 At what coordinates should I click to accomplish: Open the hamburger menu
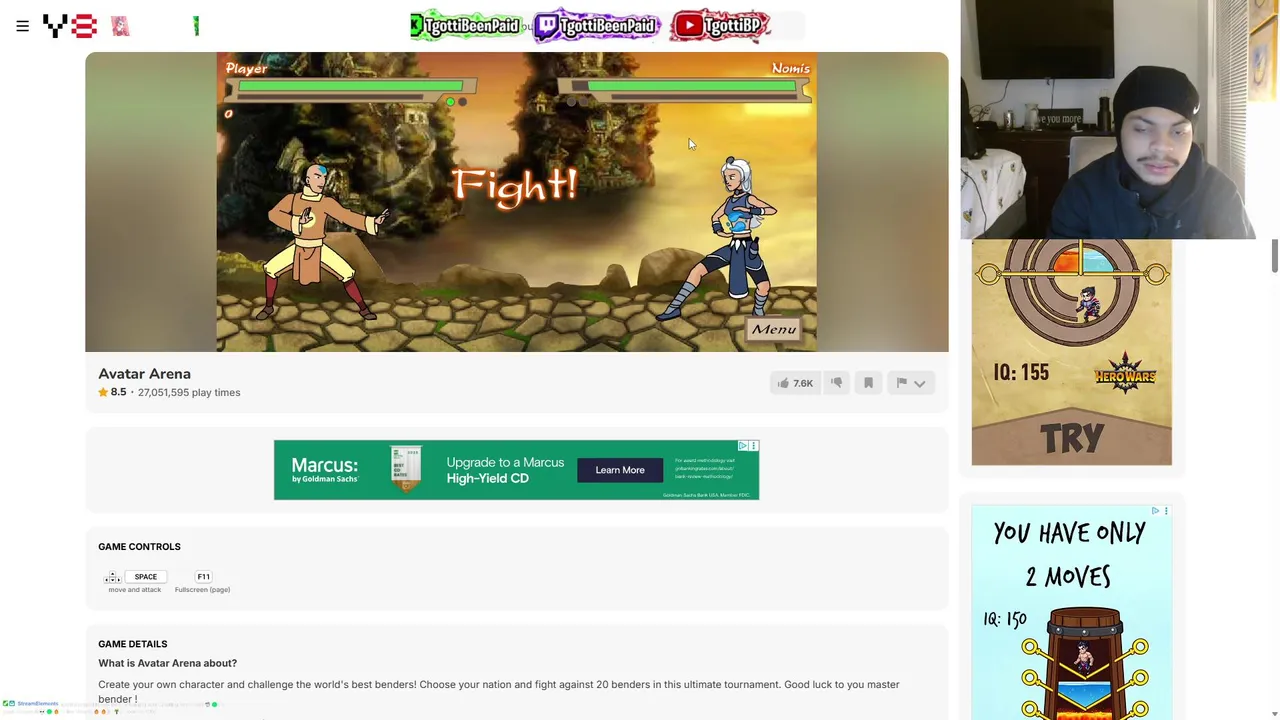22,26
